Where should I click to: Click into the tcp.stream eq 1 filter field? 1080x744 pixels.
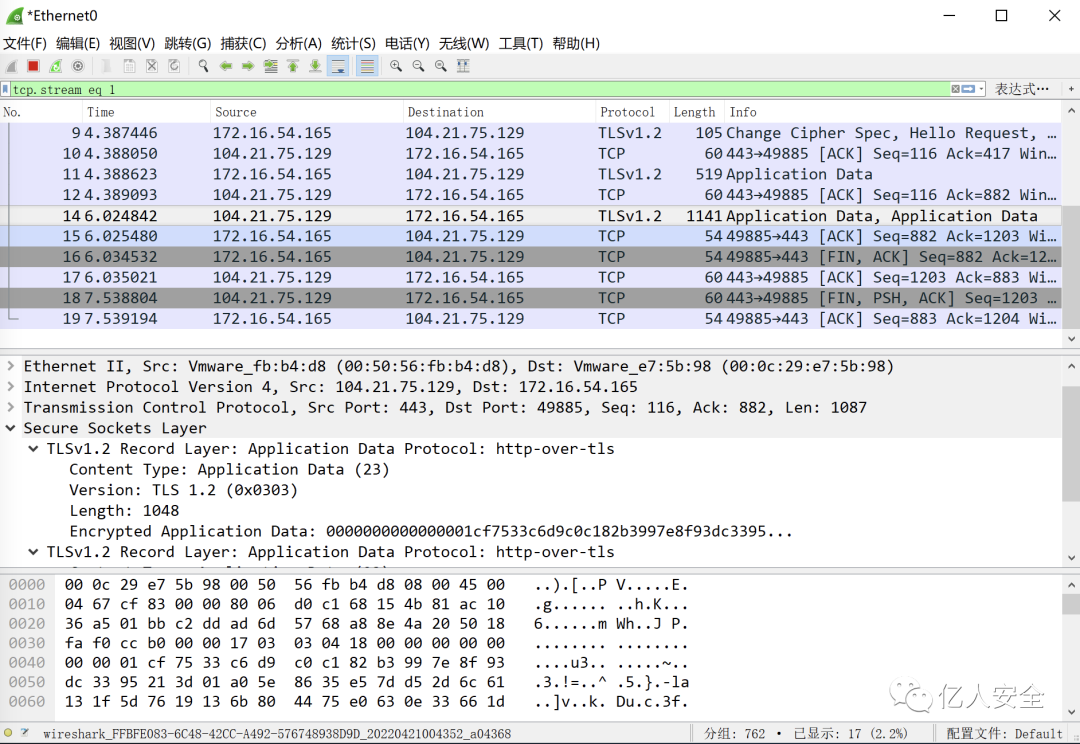point(481,90)
